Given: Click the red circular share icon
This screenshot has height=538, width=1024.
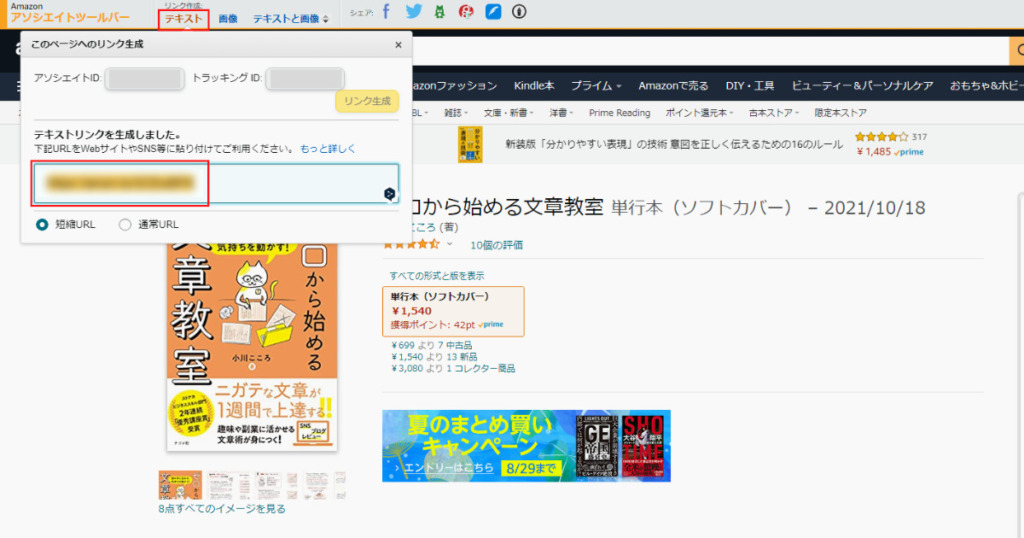Looking at the screenshot, I should [x=466, y=11].
